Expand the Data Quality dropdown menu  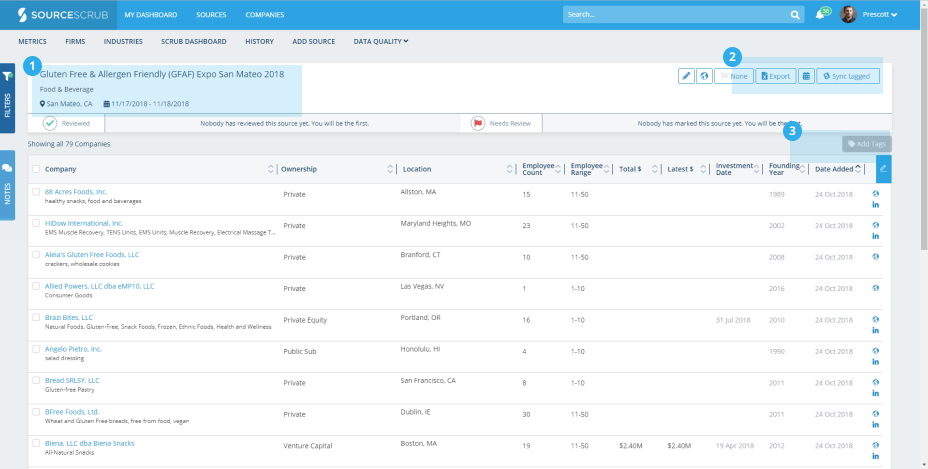click(x=381, y=41)
